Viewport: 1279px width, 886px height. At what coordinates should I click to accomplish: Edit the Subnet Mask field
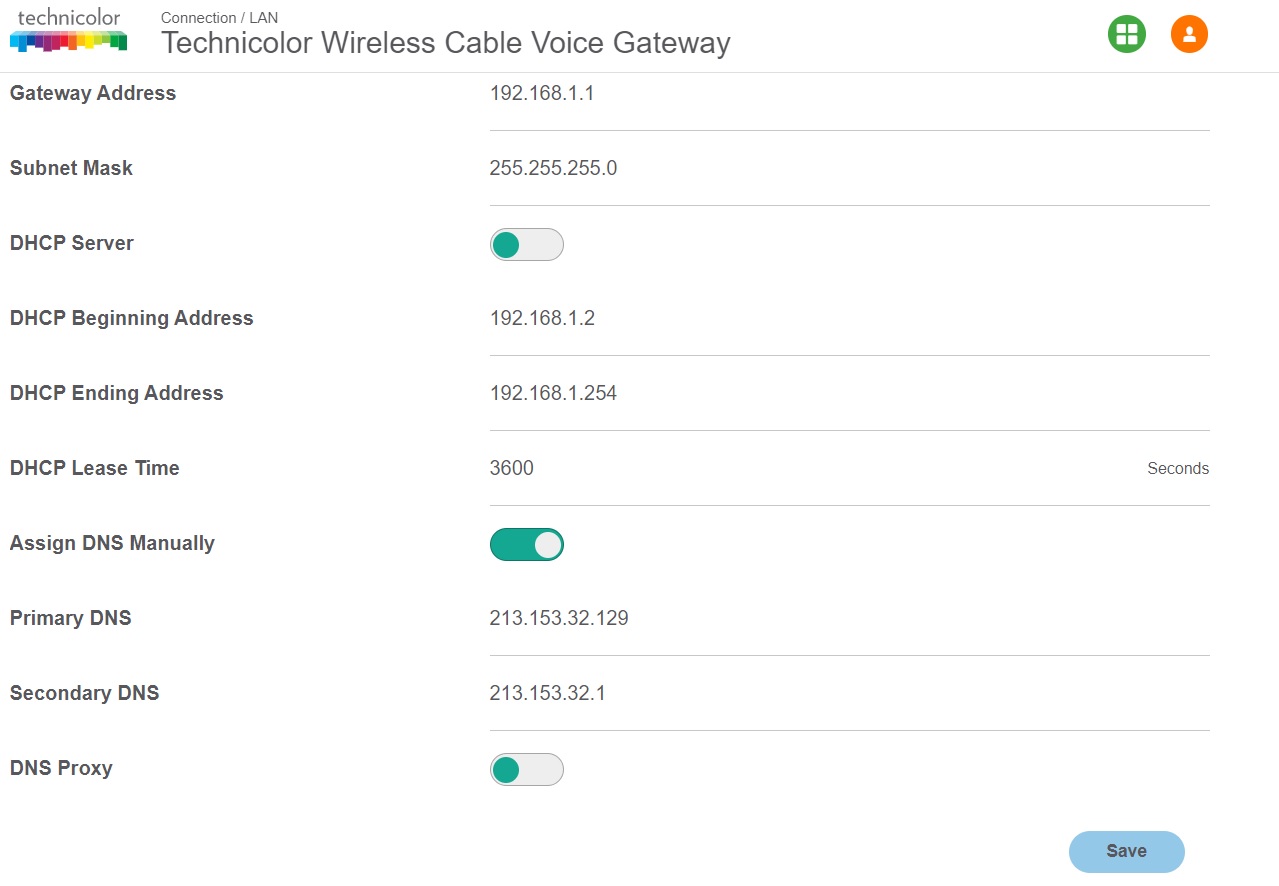tap(849, 169)
